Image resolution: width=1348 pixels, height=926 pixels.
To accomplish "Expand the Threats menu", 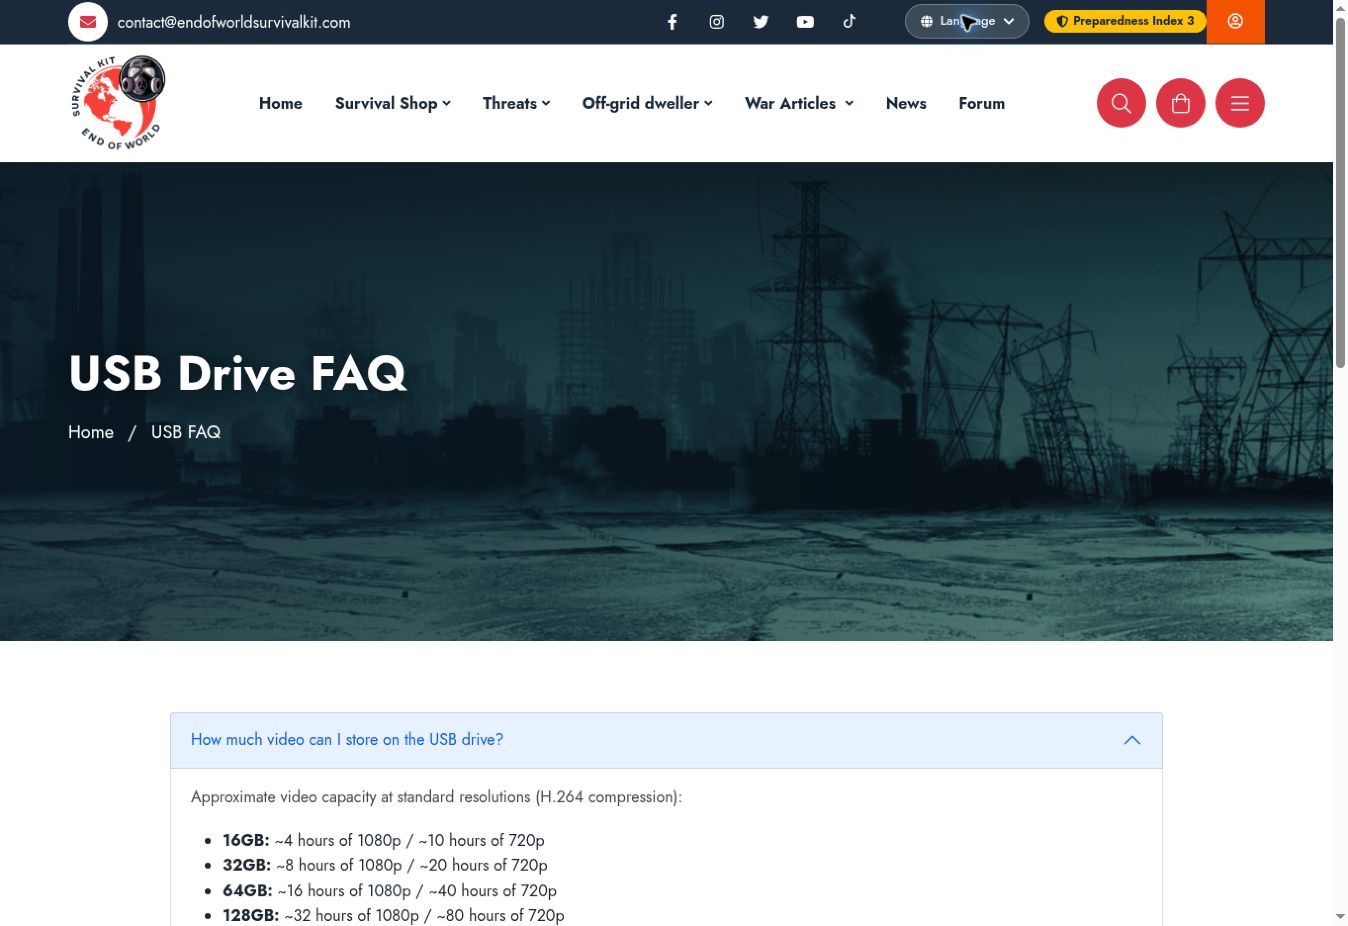I will coord(516,103).
